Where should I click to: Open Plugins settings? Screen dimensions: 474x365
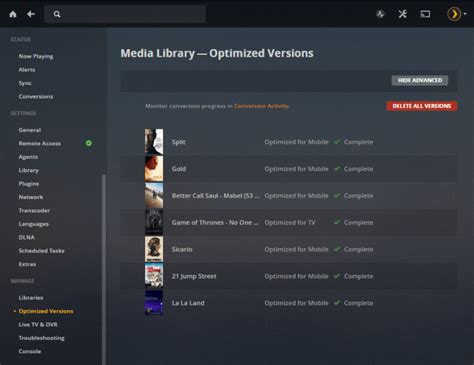pyautogui.click(x=29, y=184)
